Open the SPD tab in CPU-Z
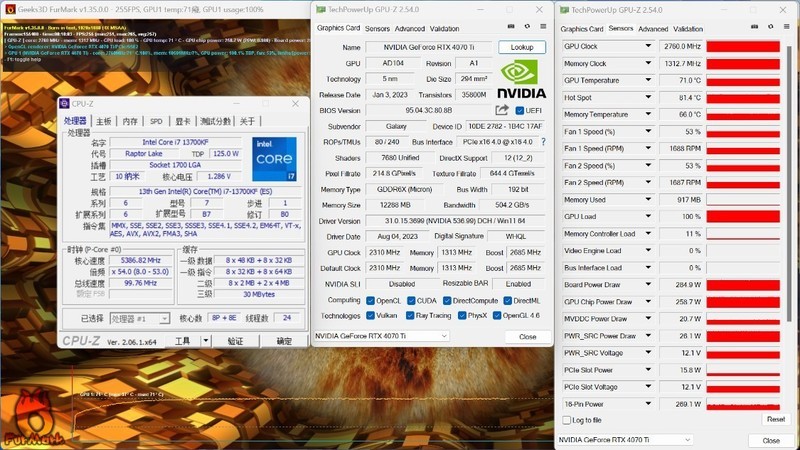This screenshot has height=450, width=800. [x=156, y=121]
